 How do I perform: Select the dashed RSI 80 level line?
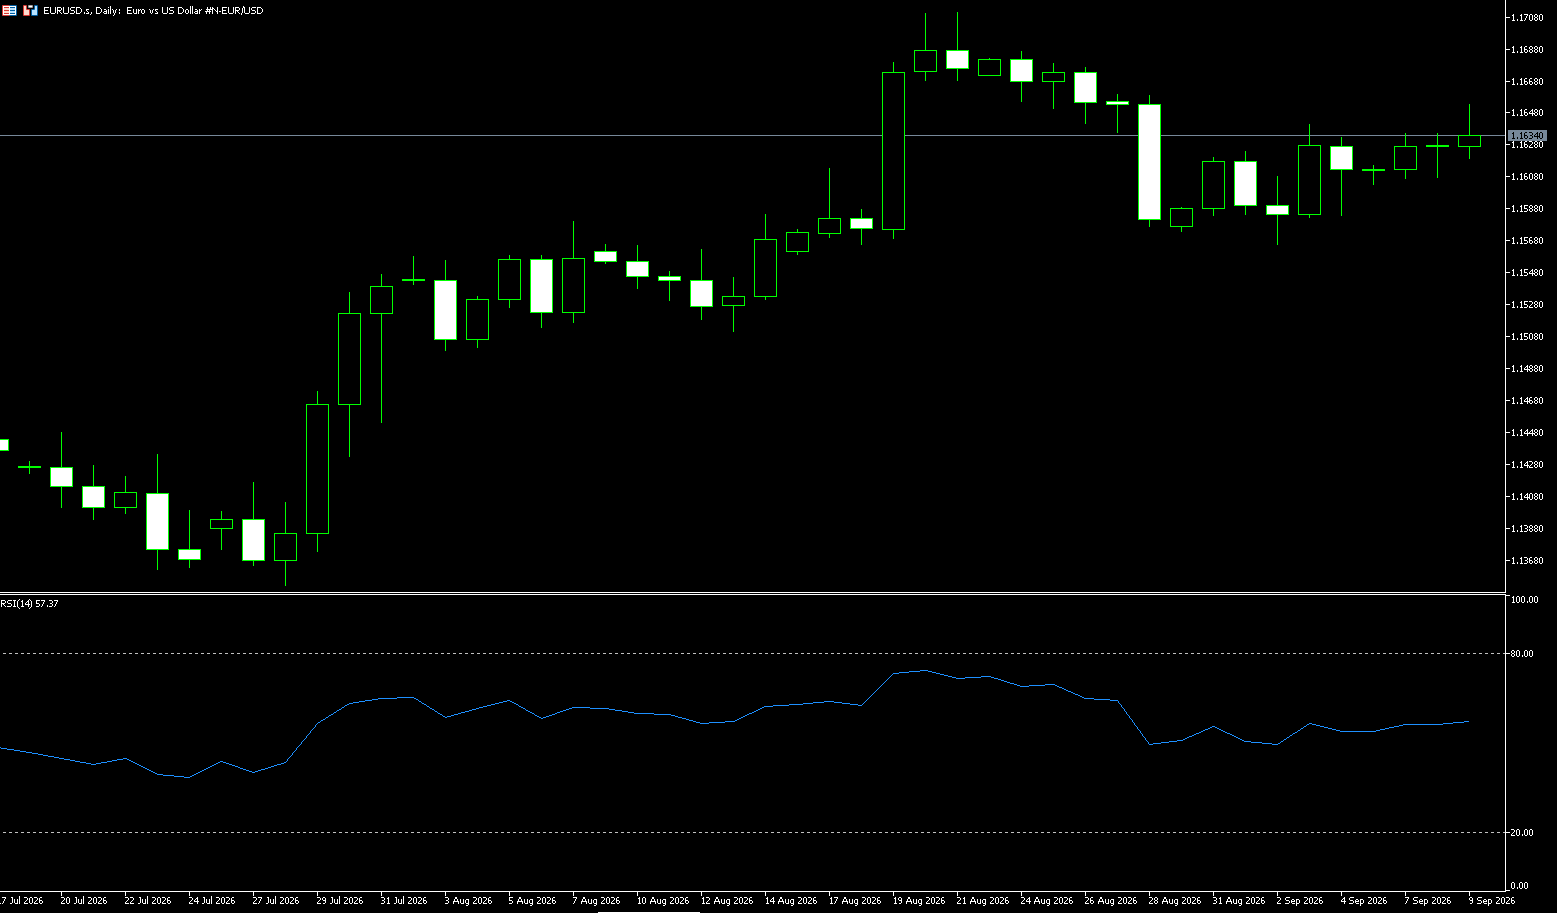[x=752, y=653]
